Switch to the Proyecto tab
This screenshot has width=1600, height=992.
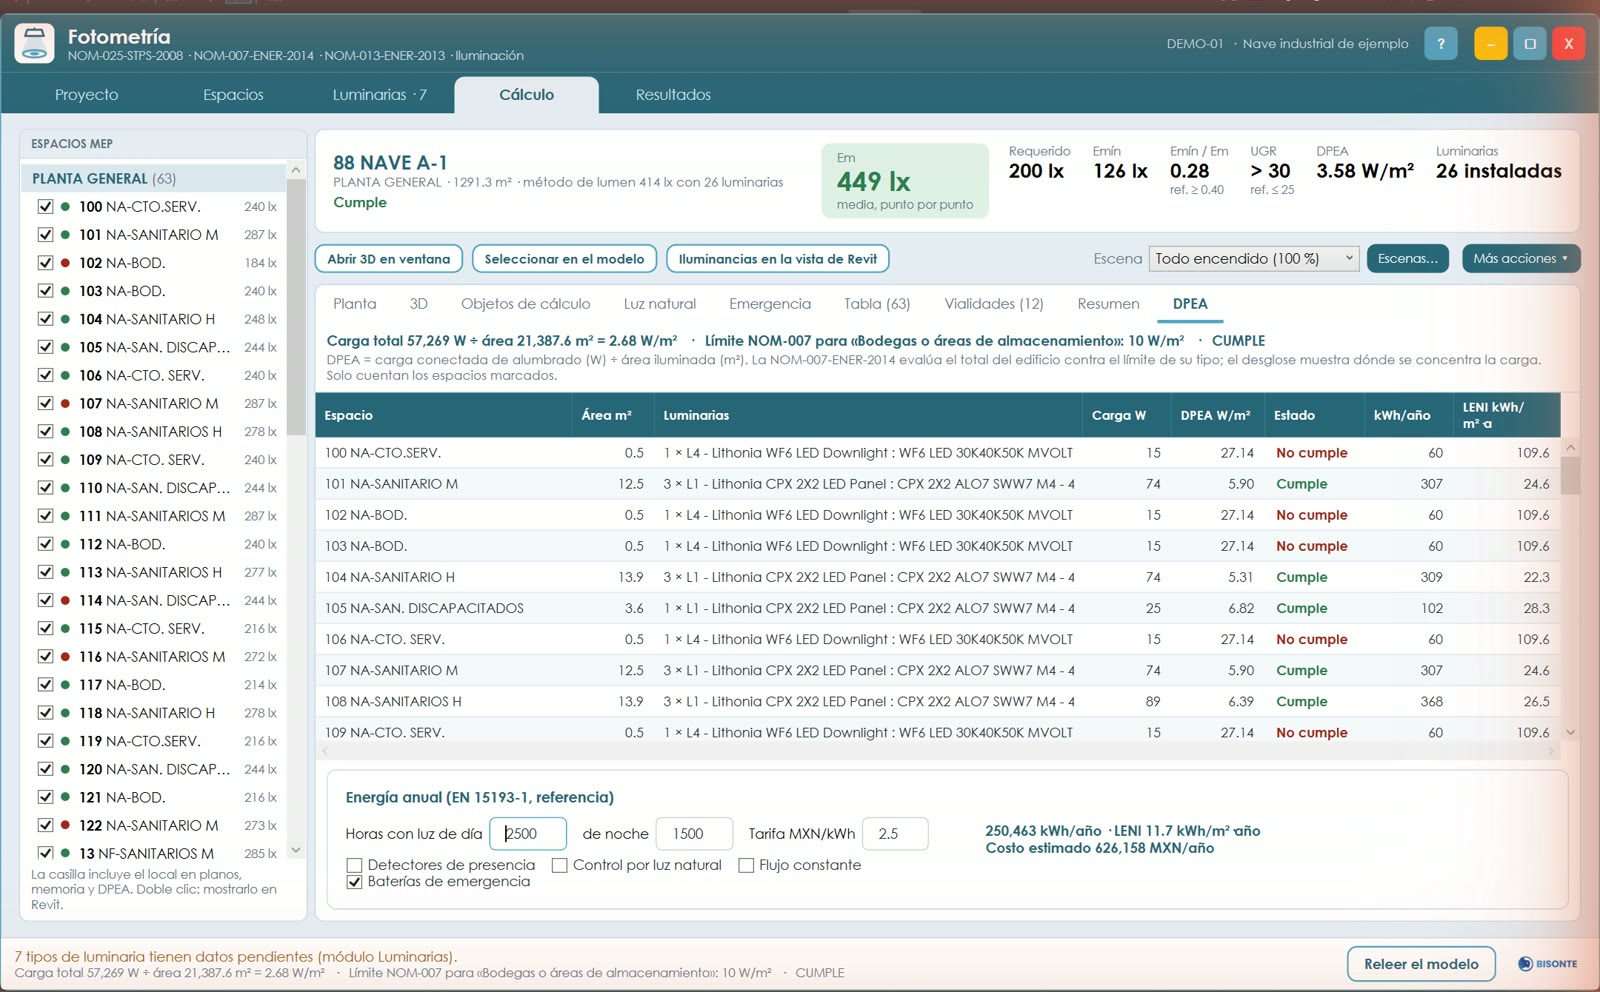(x=86, y=95)
